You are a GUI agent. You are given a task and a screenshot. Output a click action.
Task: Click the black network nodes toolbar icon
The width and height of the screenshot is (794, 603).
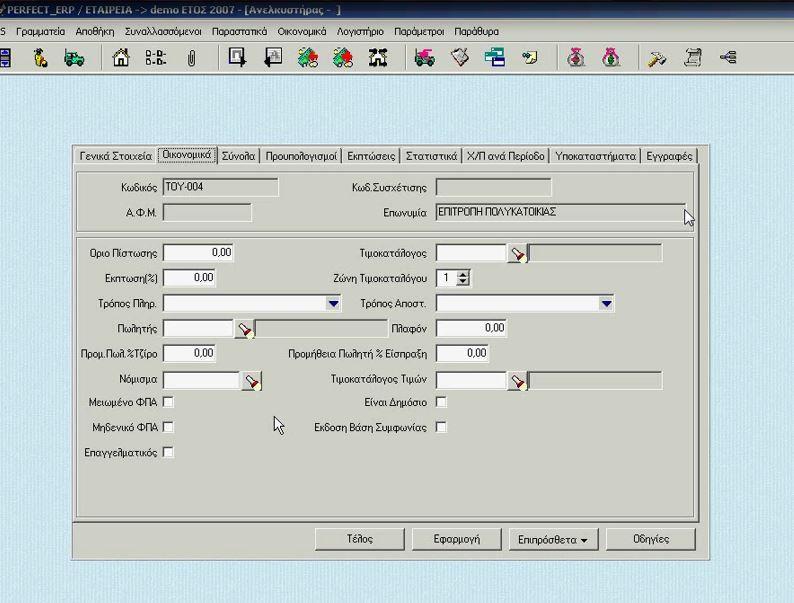(378, 58)
